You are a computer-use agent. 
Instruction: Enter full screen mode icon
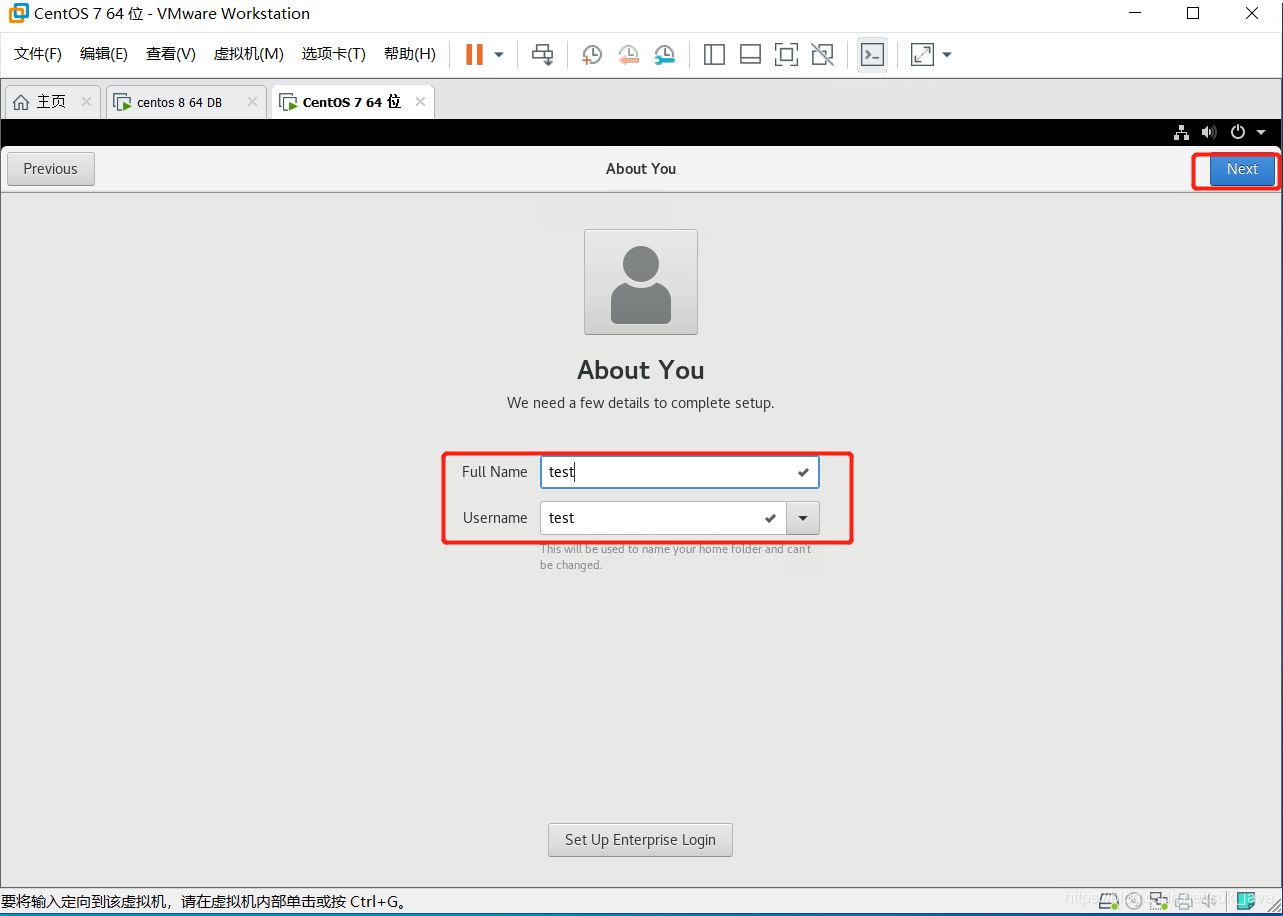(786, 54)
